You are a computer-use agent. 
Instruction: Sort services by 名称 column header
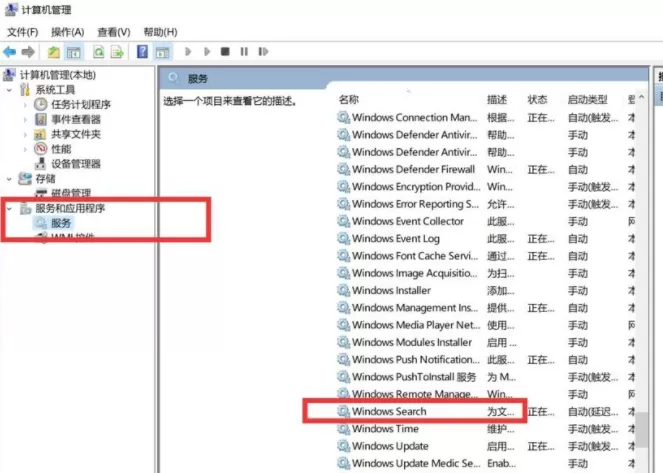pos(349,100)
